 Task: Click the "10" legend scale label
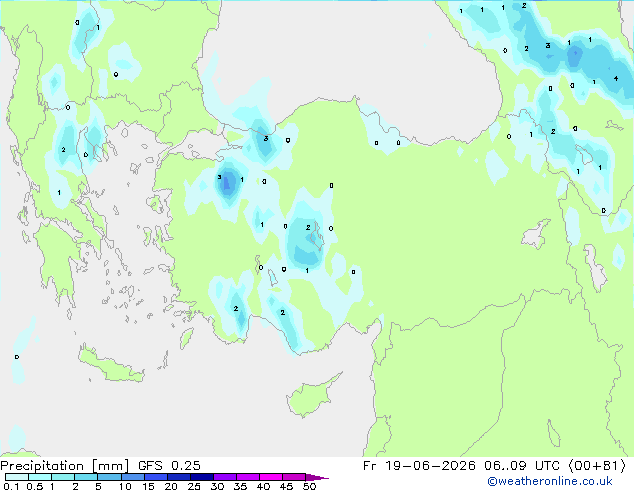[x=125, y=486]
